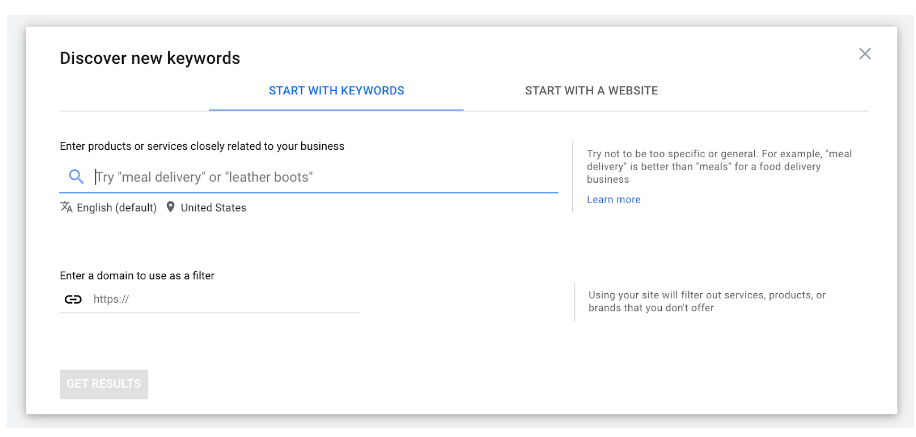Screen dimensions: 916x437
Task: Change the English (default) language setting
Action: pyautogui.click(x=116, y=208)
